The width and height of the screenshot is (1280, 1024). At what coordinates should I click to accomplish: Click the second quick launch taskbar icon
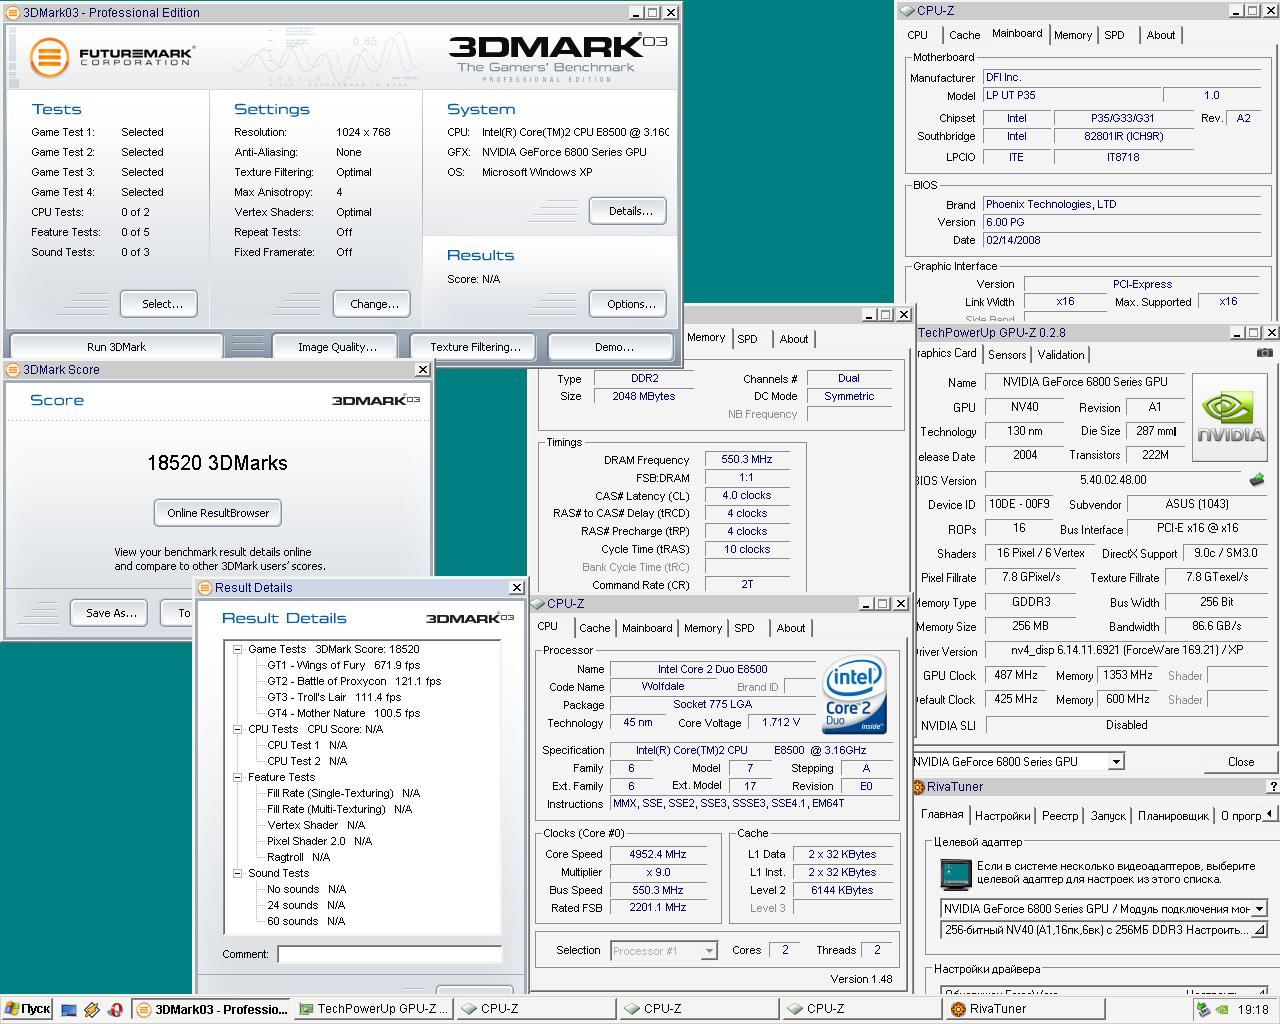92,1010
